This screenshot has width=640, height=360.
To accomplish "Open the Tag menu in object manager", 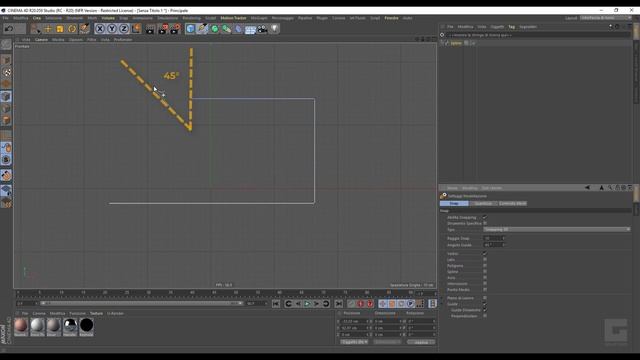I will pos(511,27).
